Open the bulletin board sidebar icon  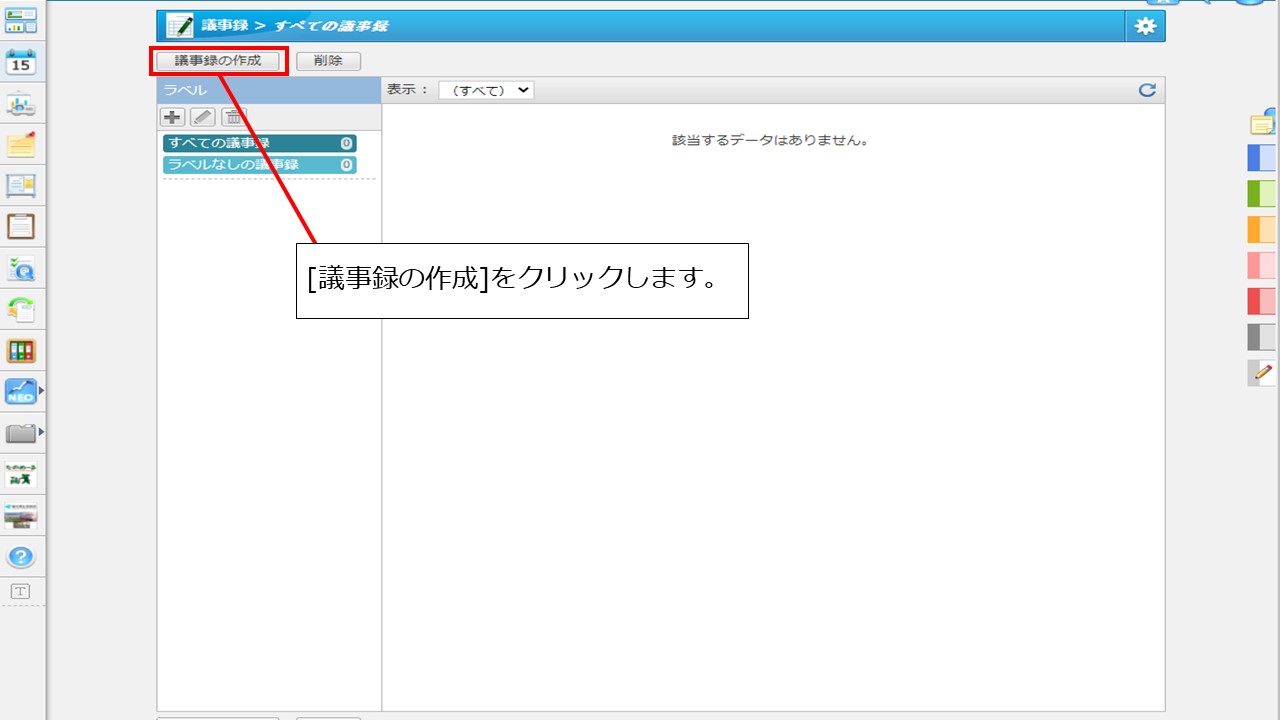(21, 186)
